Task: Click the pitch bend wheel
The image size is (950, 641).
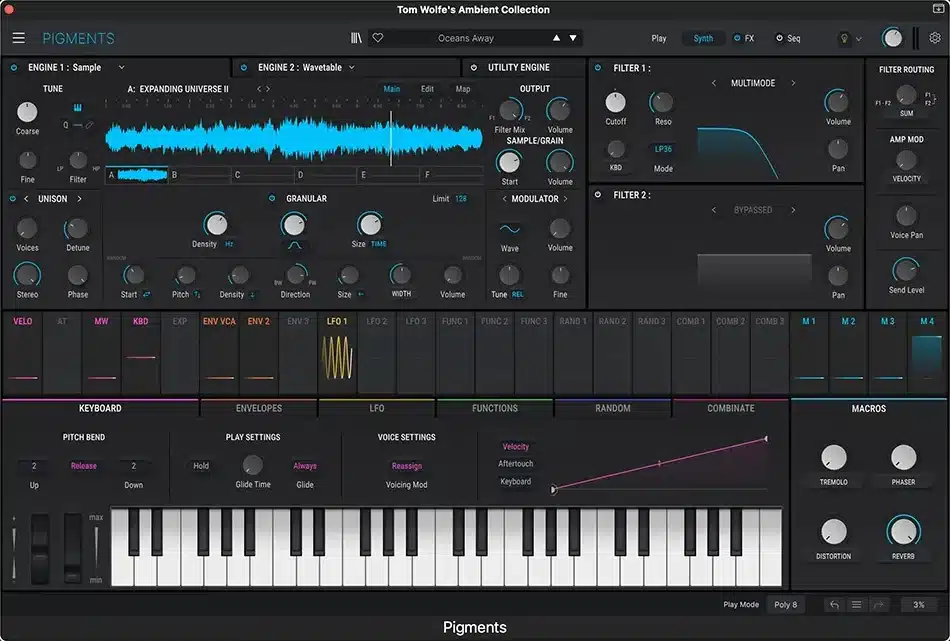Action: [40, 549]
